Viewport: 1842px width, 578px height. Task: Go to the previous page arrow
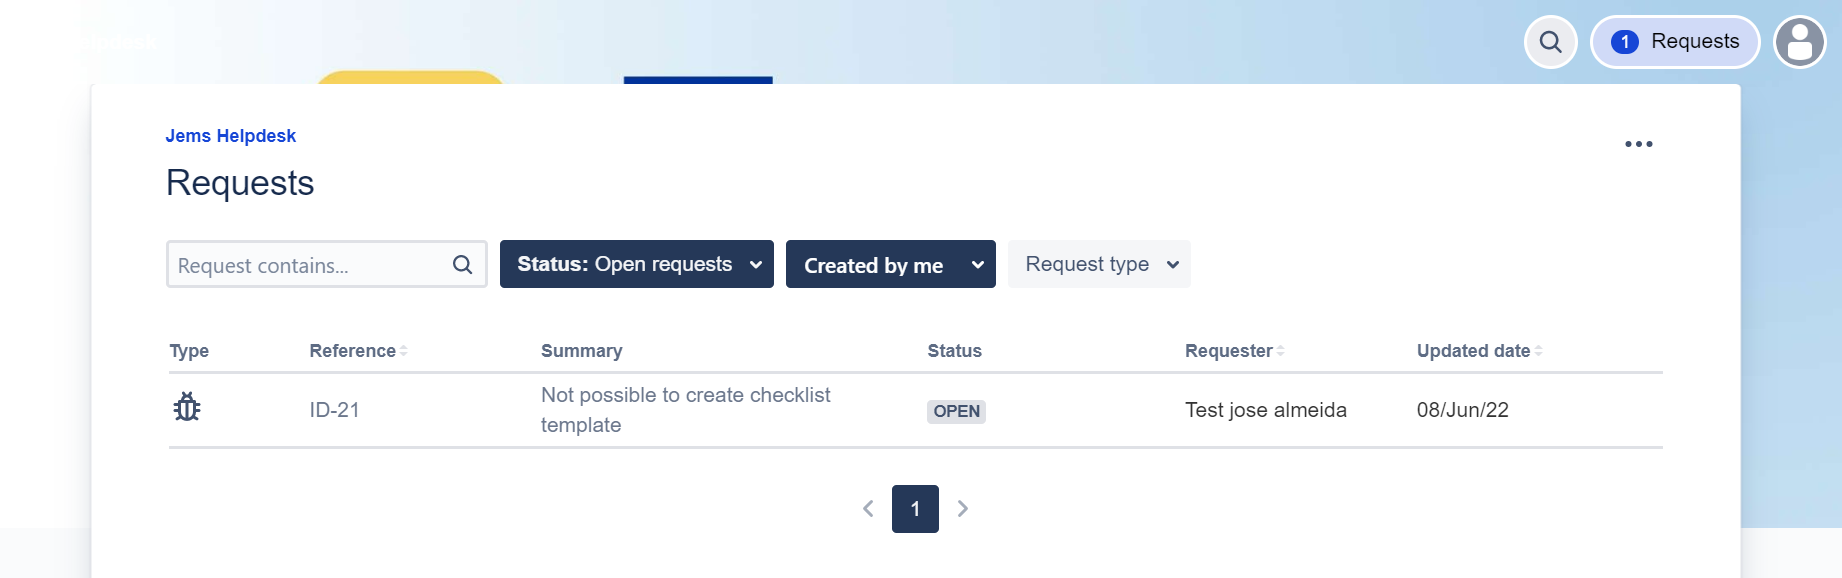[x=868, y=509]
